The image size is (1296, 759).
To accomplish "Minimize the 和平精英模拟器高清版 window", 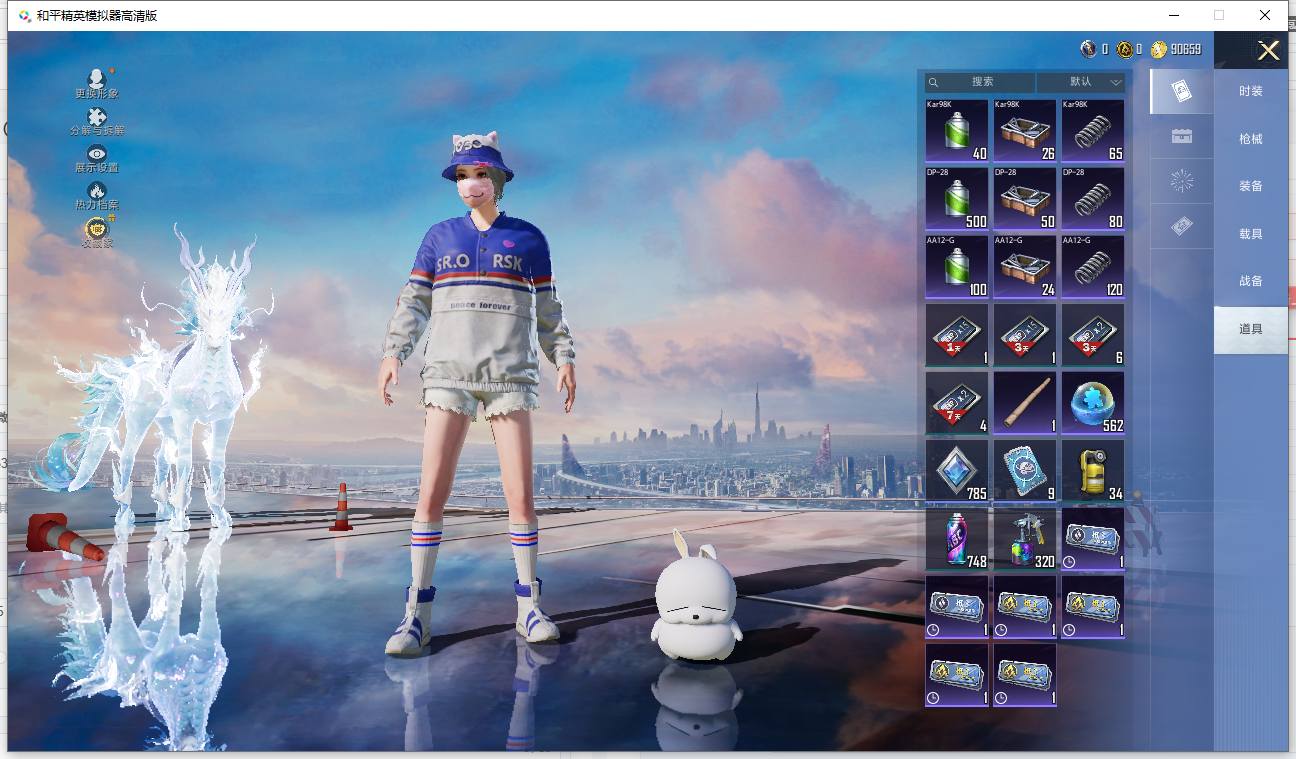I will pyautogui.click(x=1172, y=15).
